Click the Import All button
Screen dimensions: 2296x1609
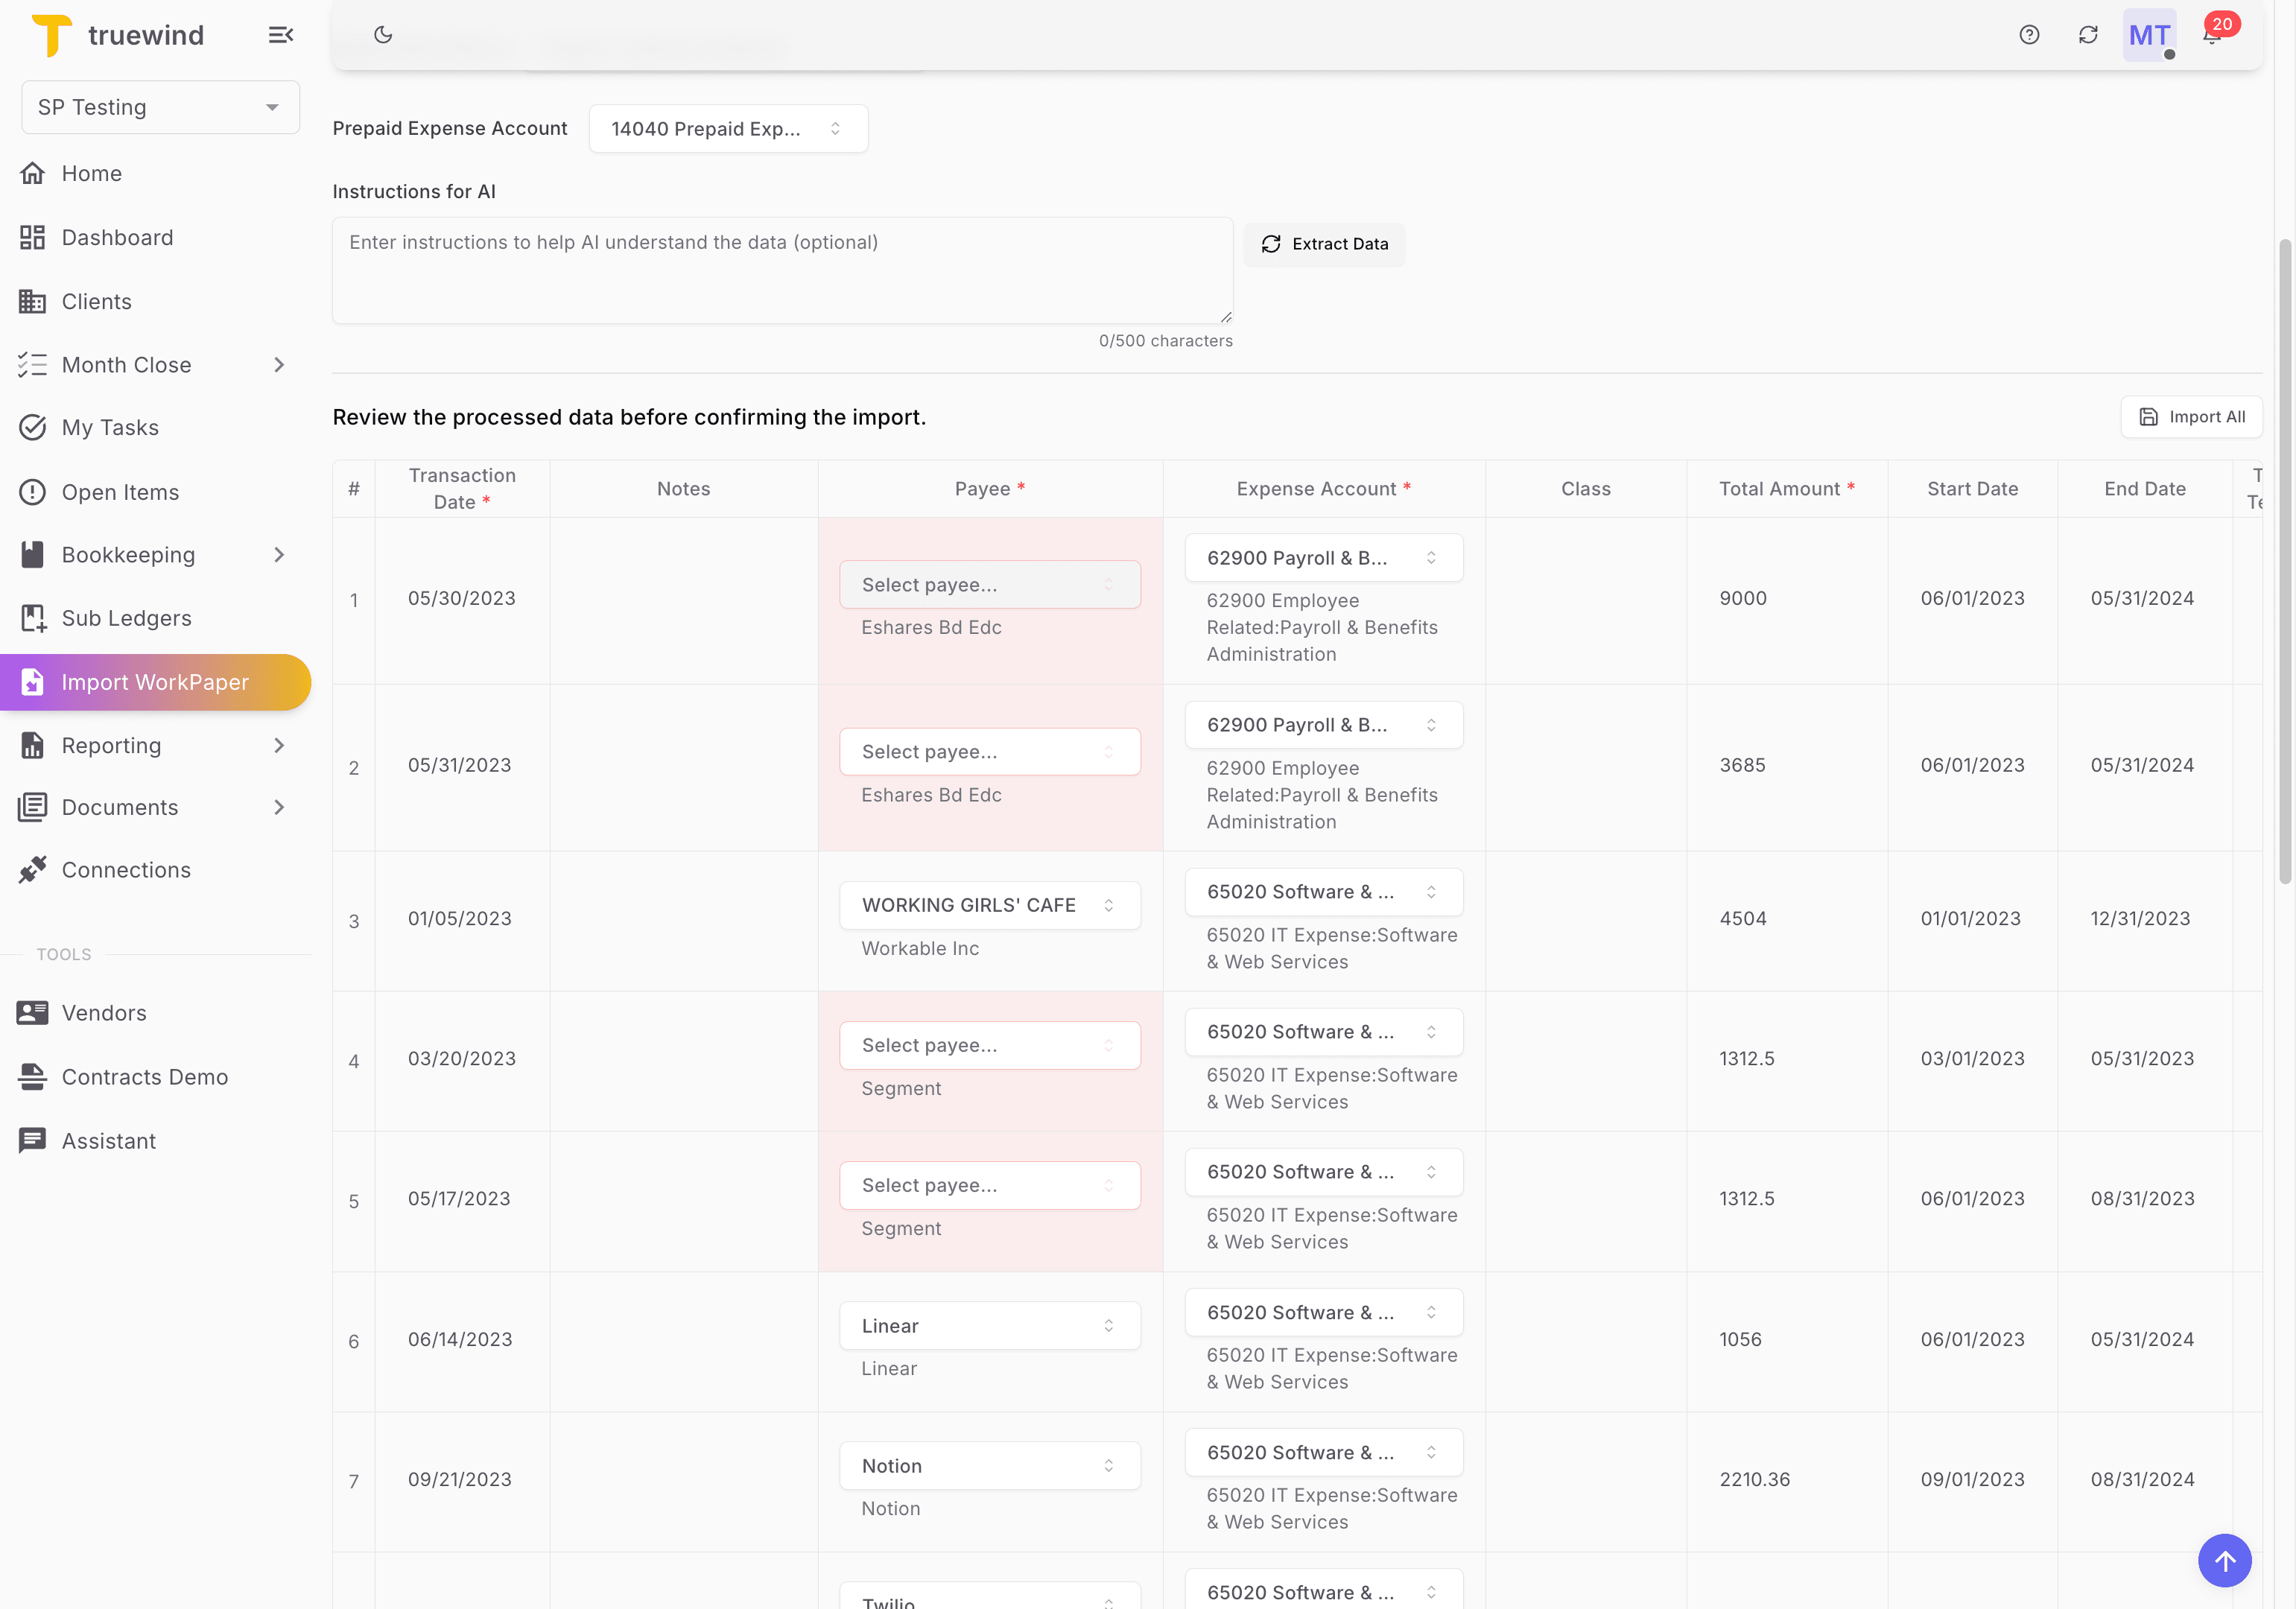click(2191, 416)
